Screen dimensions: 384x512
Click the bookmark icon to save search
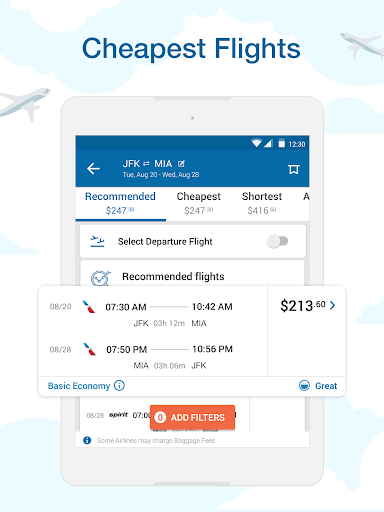[x=294, y=169]
